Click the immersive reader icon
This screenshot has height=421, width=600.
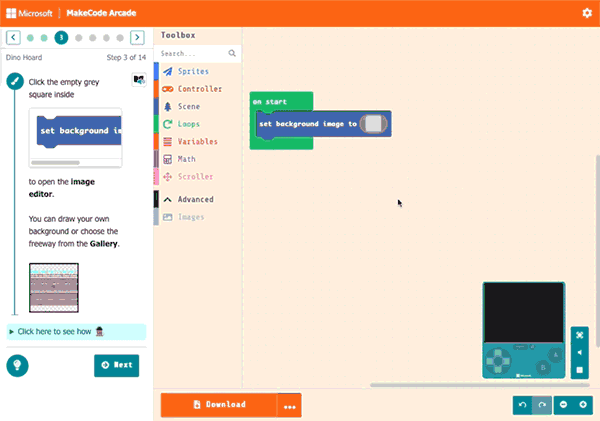(139, 80)
